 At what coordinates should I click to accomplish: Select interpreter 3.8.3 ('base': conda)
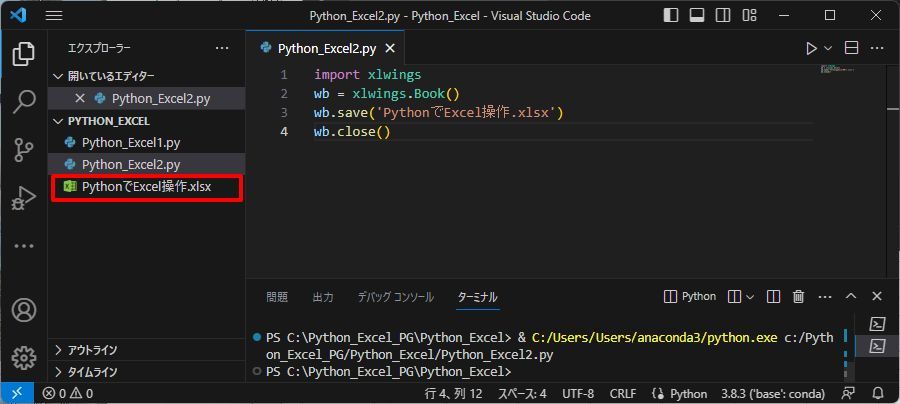773,394
